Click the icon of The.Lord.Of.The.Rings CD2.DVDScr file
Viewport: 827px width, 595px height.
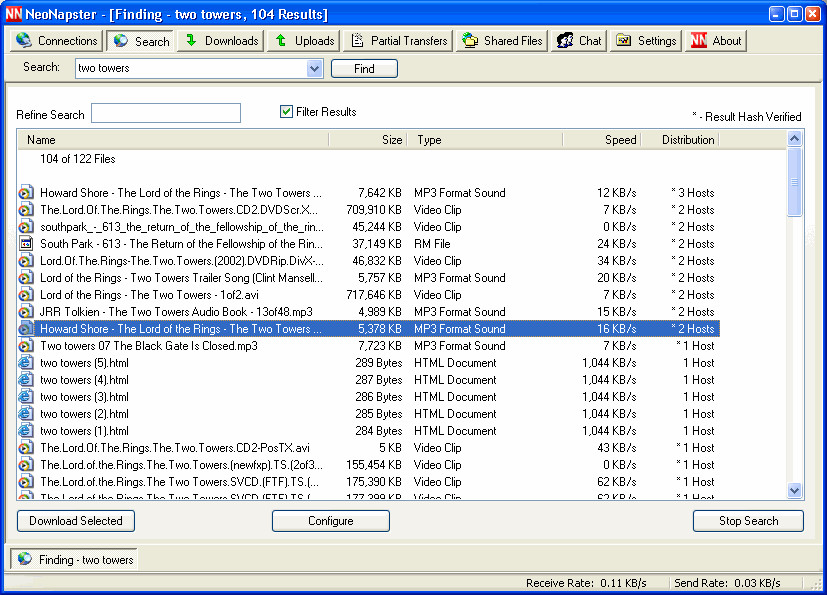tap(26, 209)
